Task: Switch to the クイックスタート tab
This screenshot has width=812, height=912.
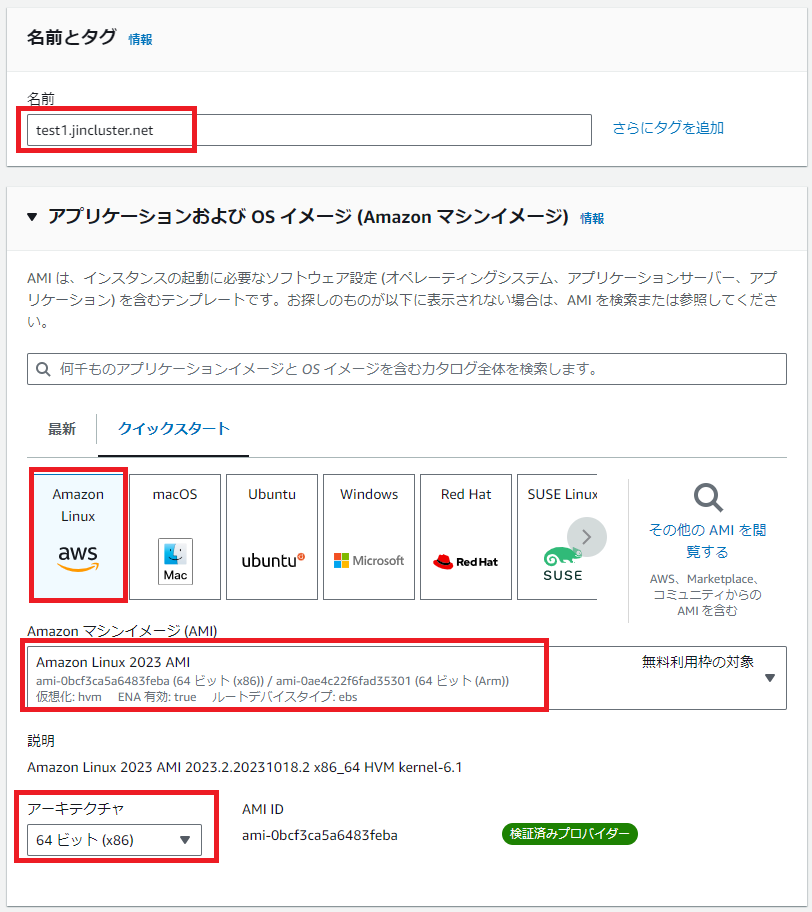Action: point(174,429)
